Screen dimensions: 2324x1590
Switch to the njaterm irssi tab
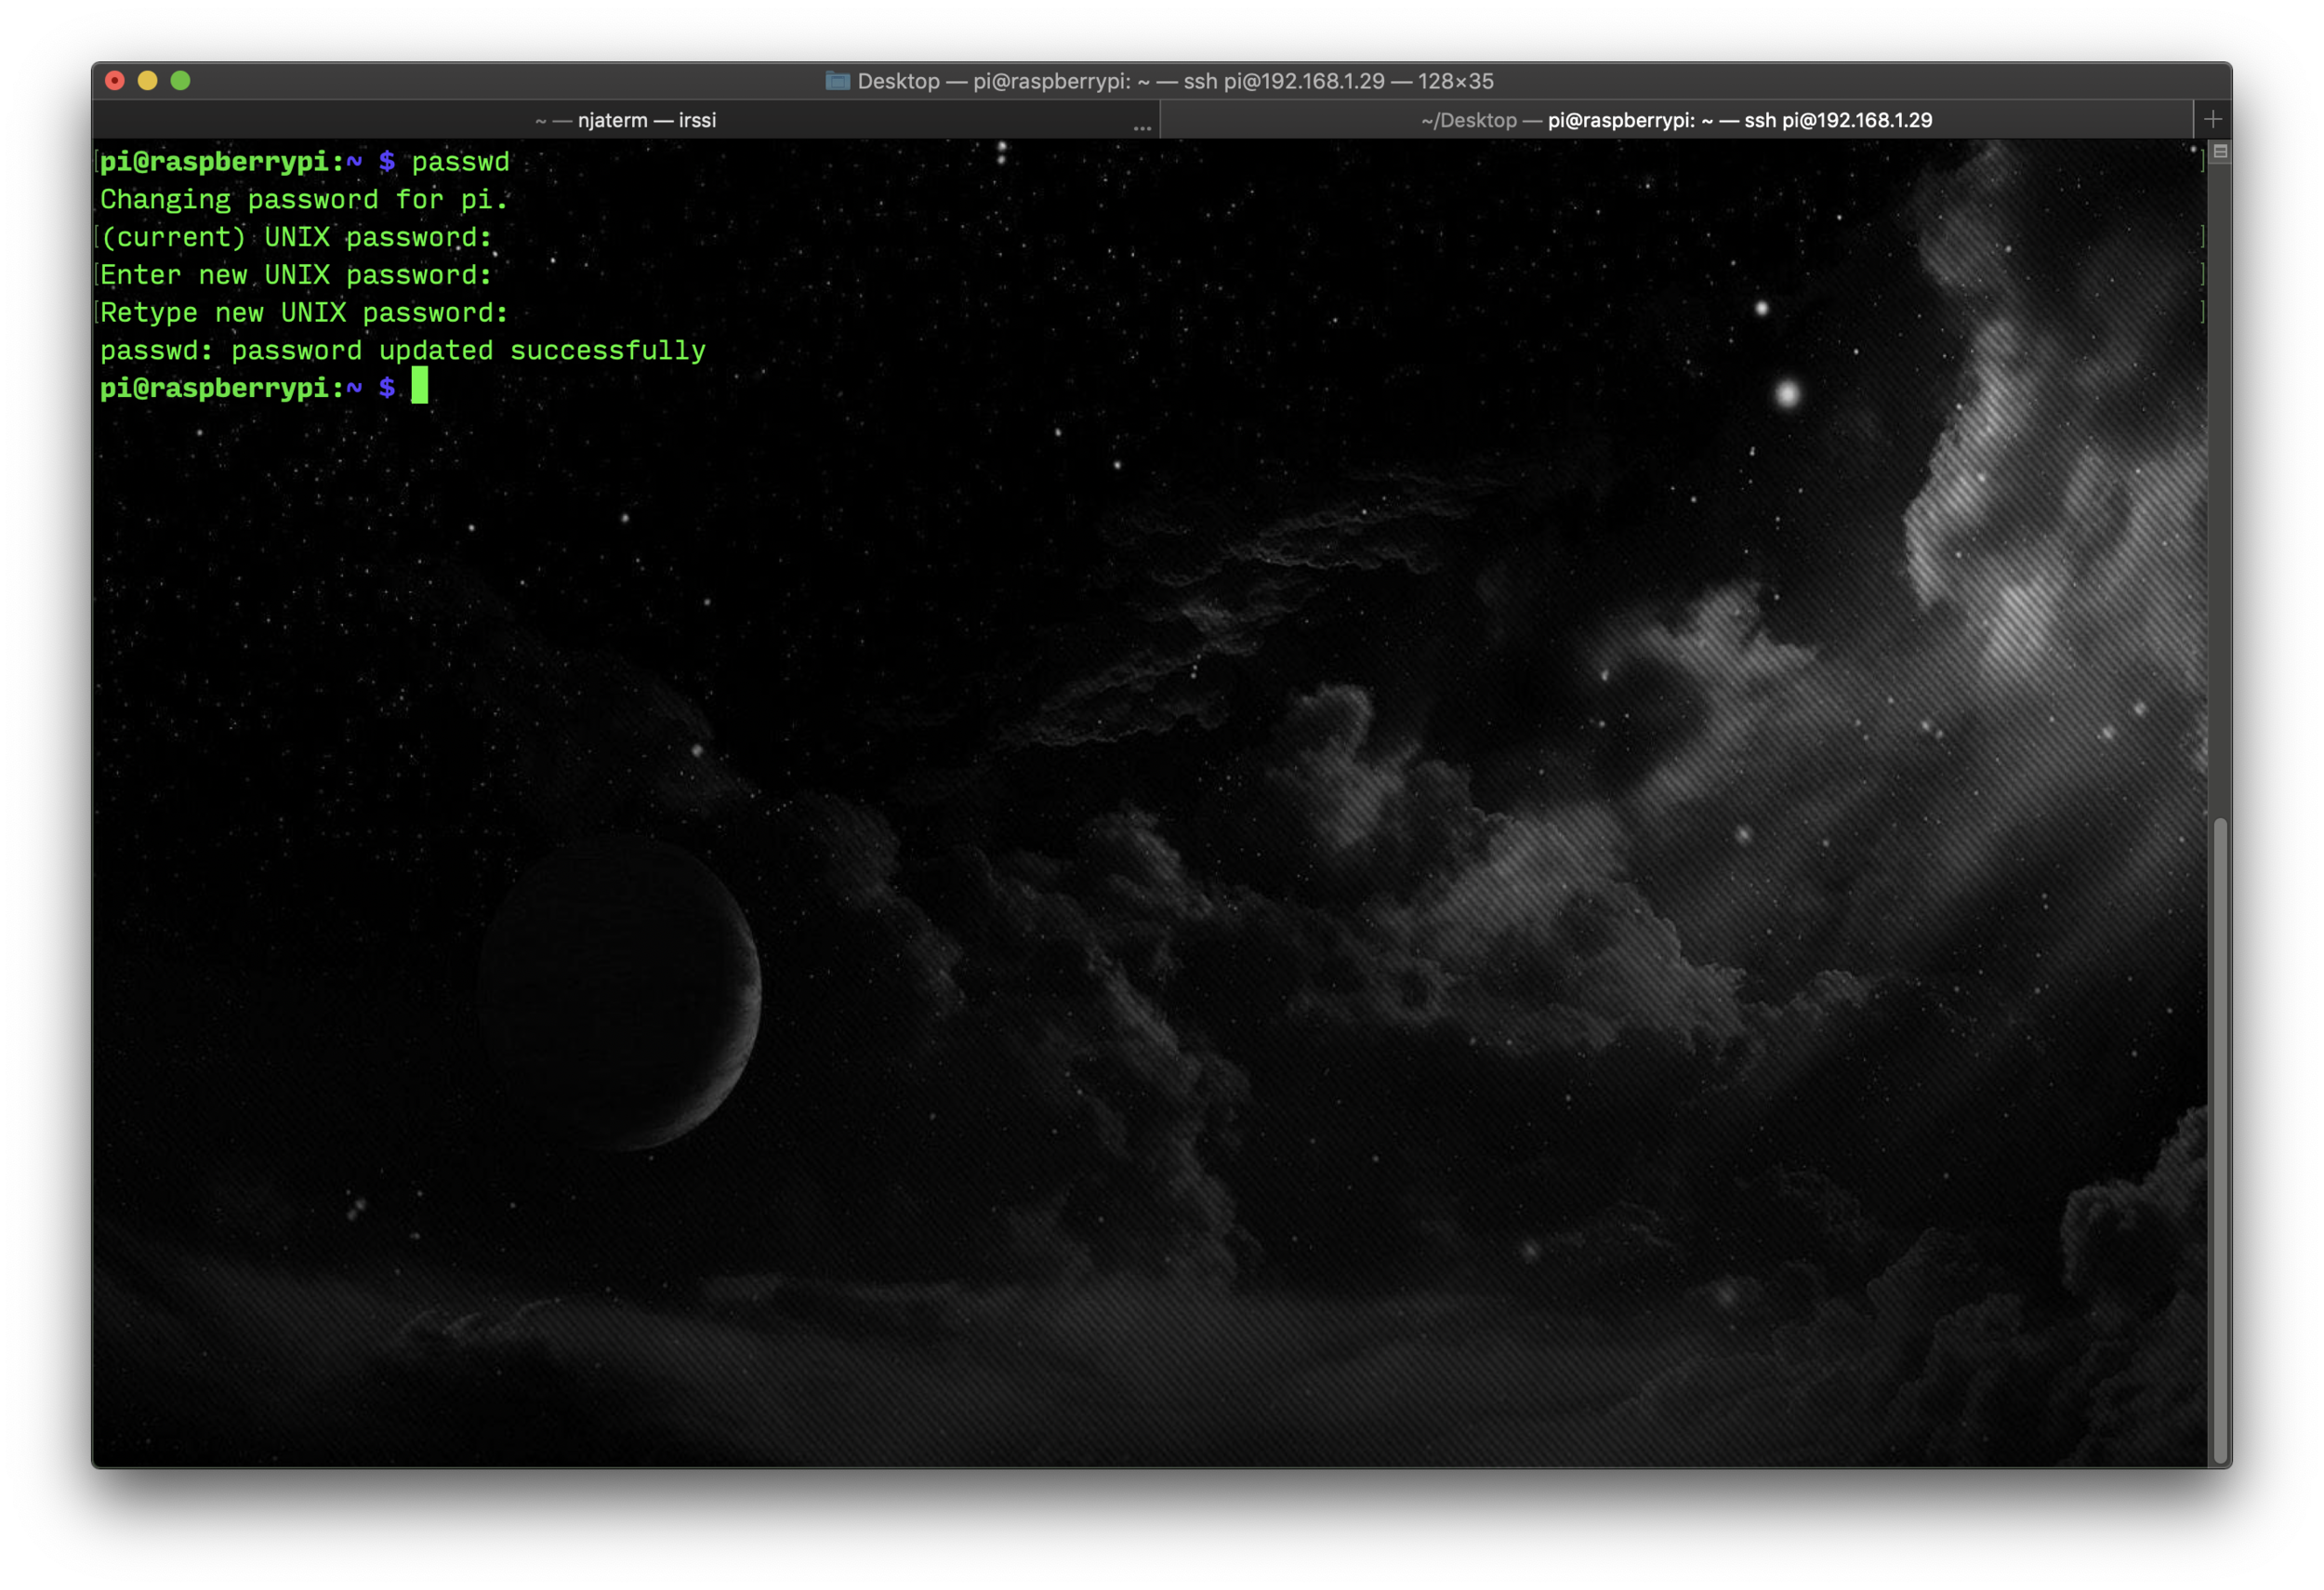(626, 120)
